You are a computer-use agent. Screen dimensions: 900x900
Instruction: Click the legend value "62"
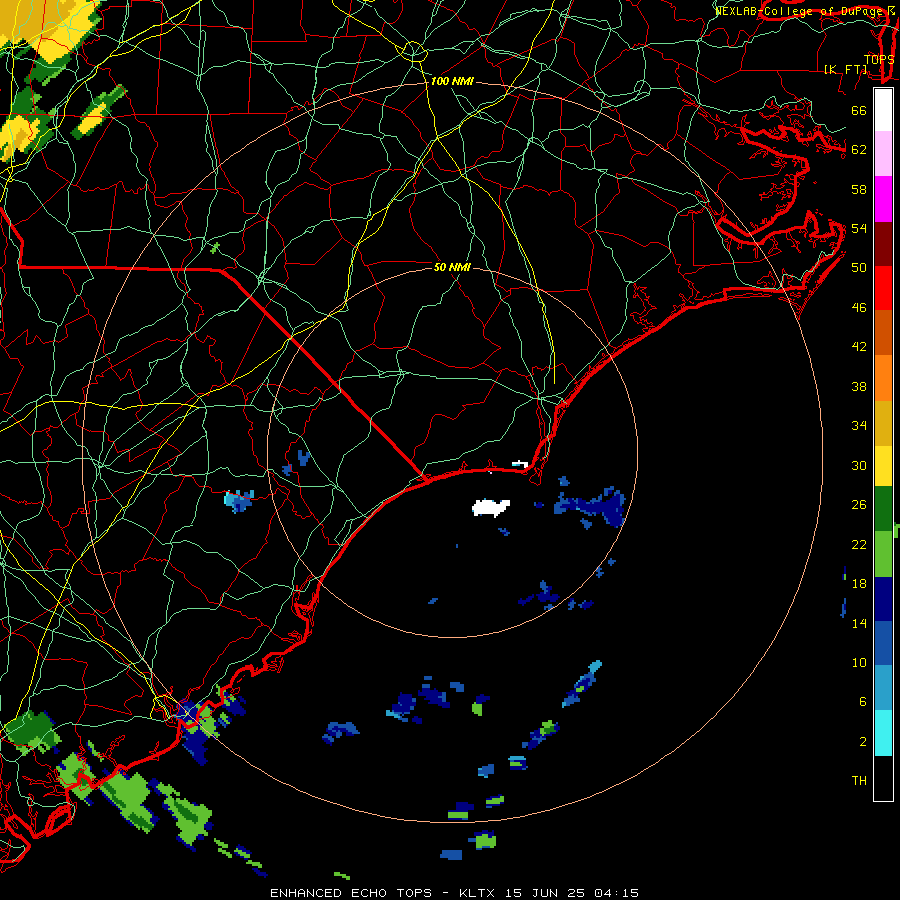(x=859, y=149)
